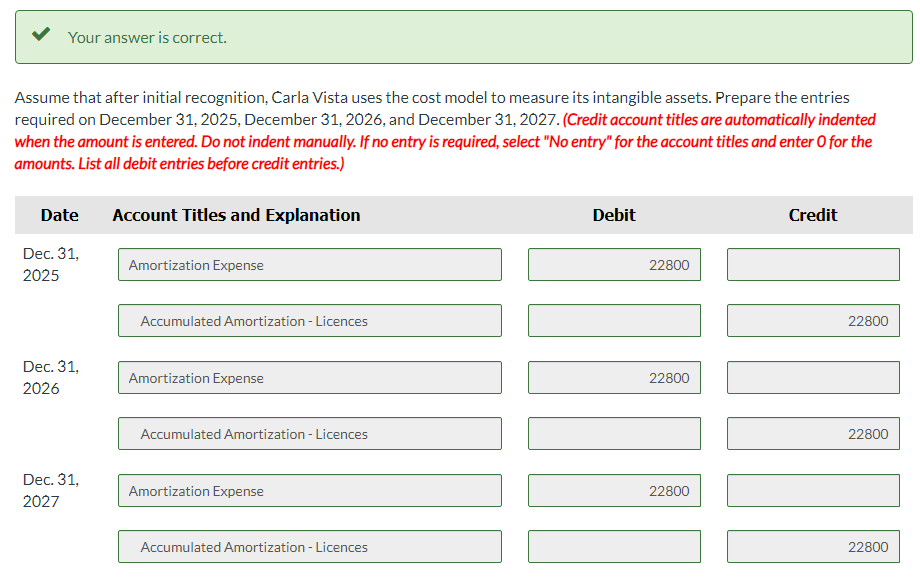
Task: Click the red italic instruction text
Action: click(x=444, y=141)
